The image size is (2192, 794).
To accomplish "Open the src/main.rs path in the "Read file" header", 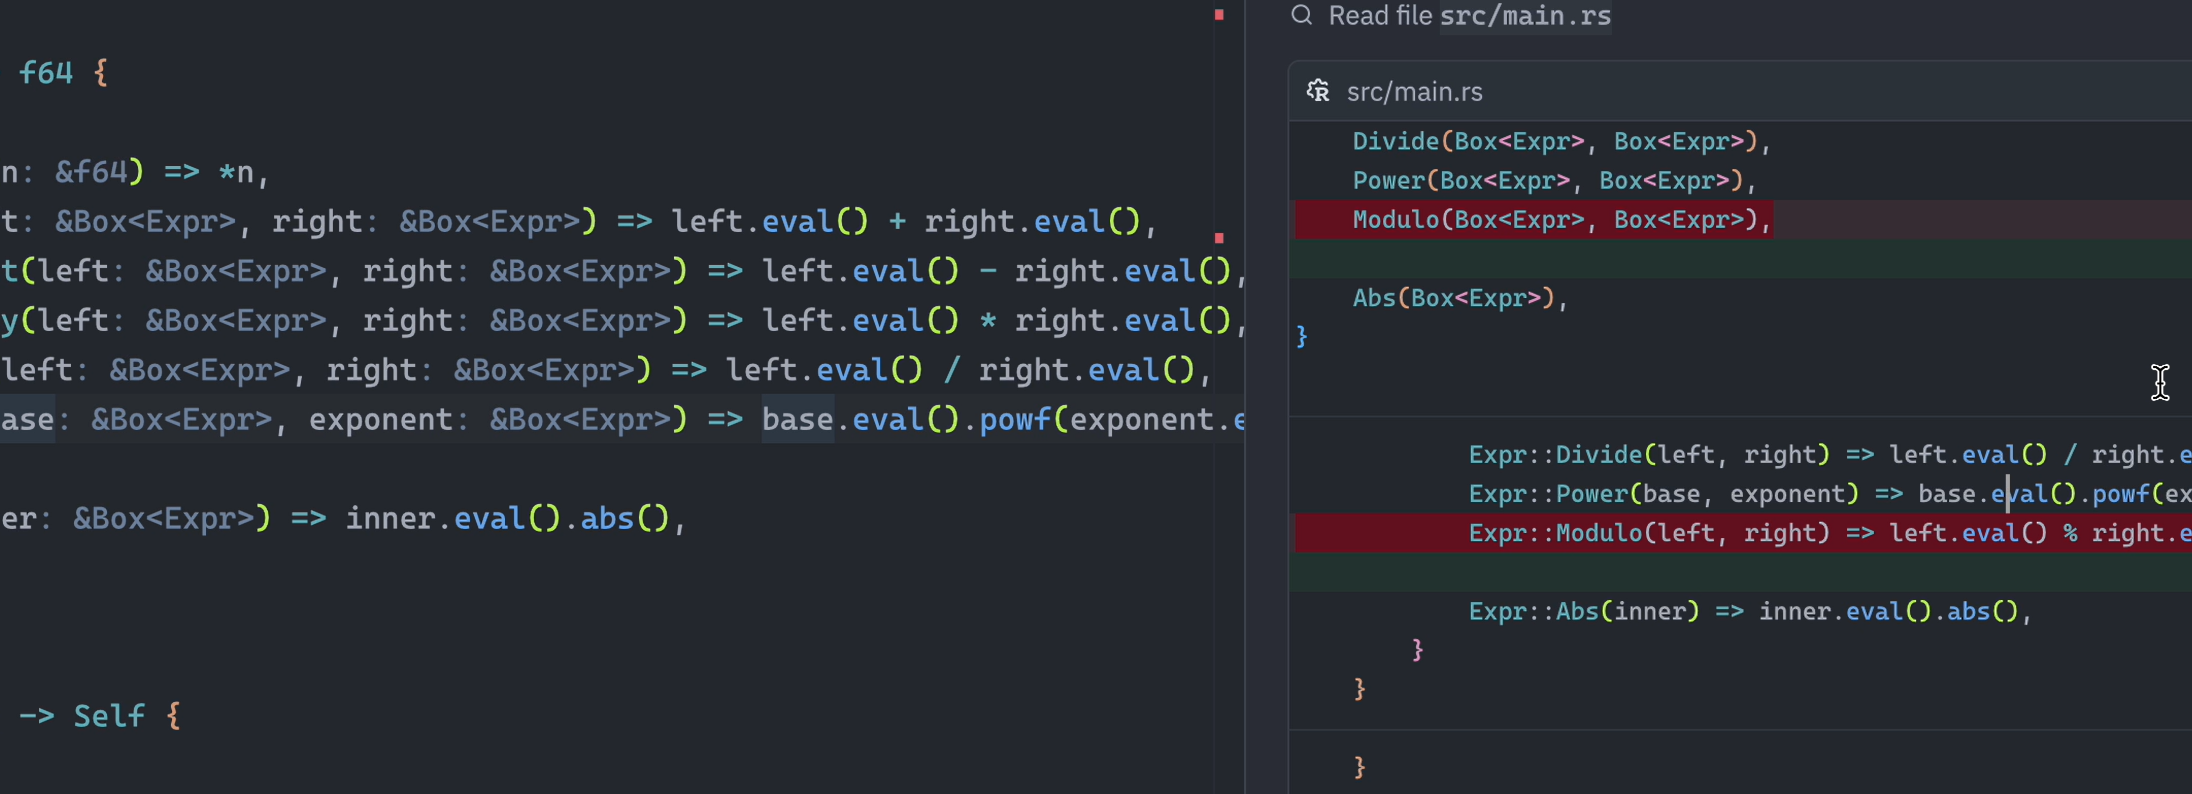I will coord(1525,16).
